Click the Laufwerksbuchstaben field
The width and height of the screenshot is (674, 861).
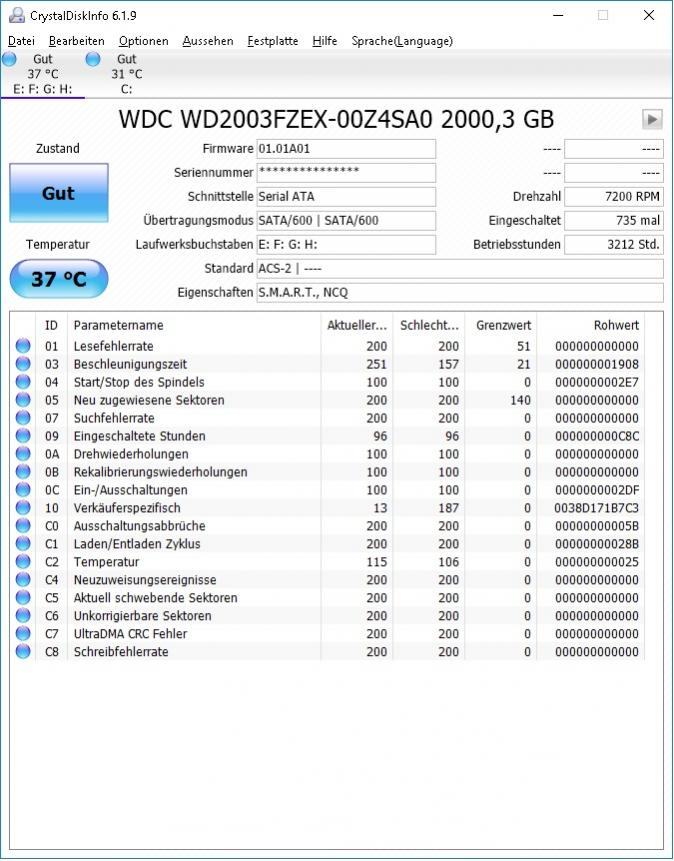[346, 244]
